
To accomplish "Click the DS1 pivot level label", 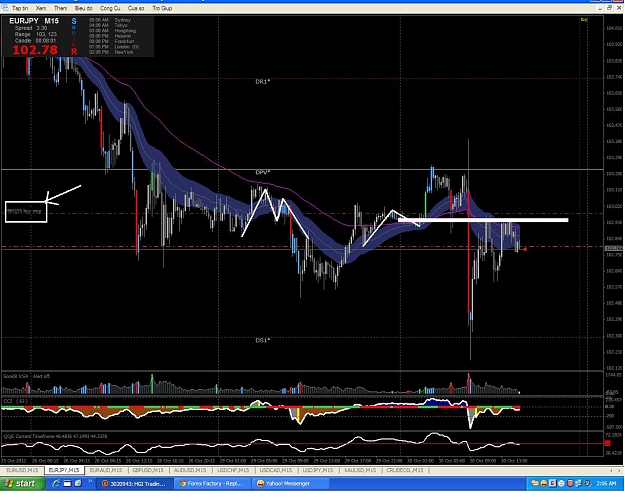I will point(263,340).
